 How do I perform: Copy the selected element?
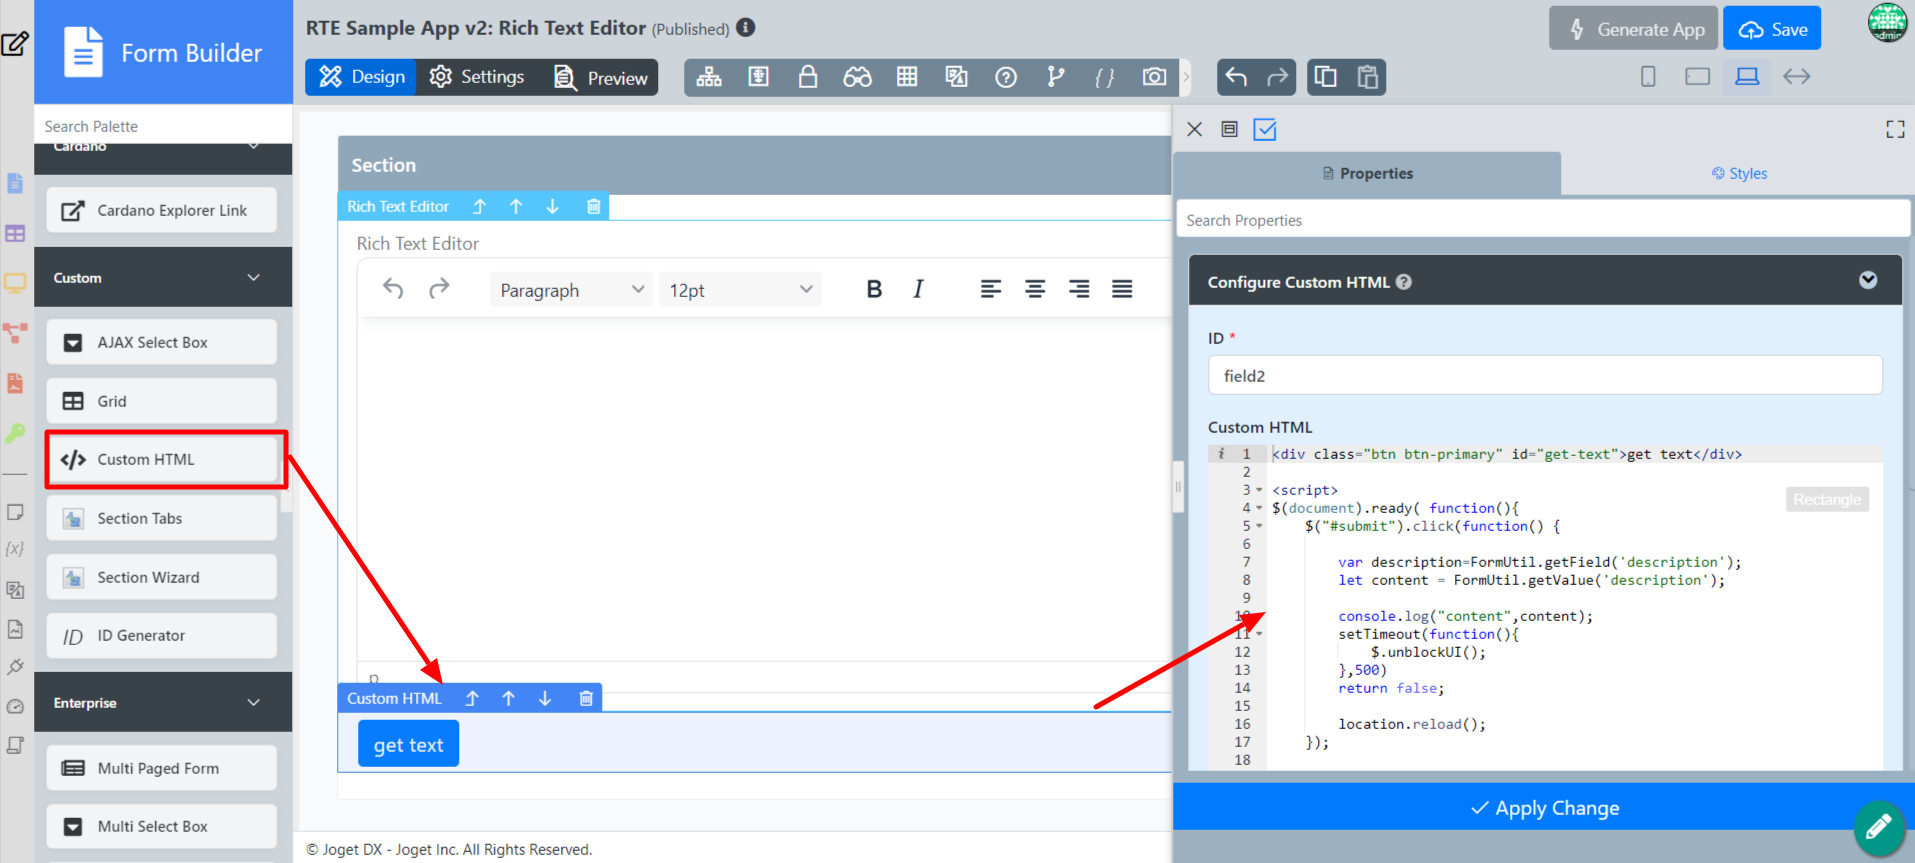[x=1326, y=77]
